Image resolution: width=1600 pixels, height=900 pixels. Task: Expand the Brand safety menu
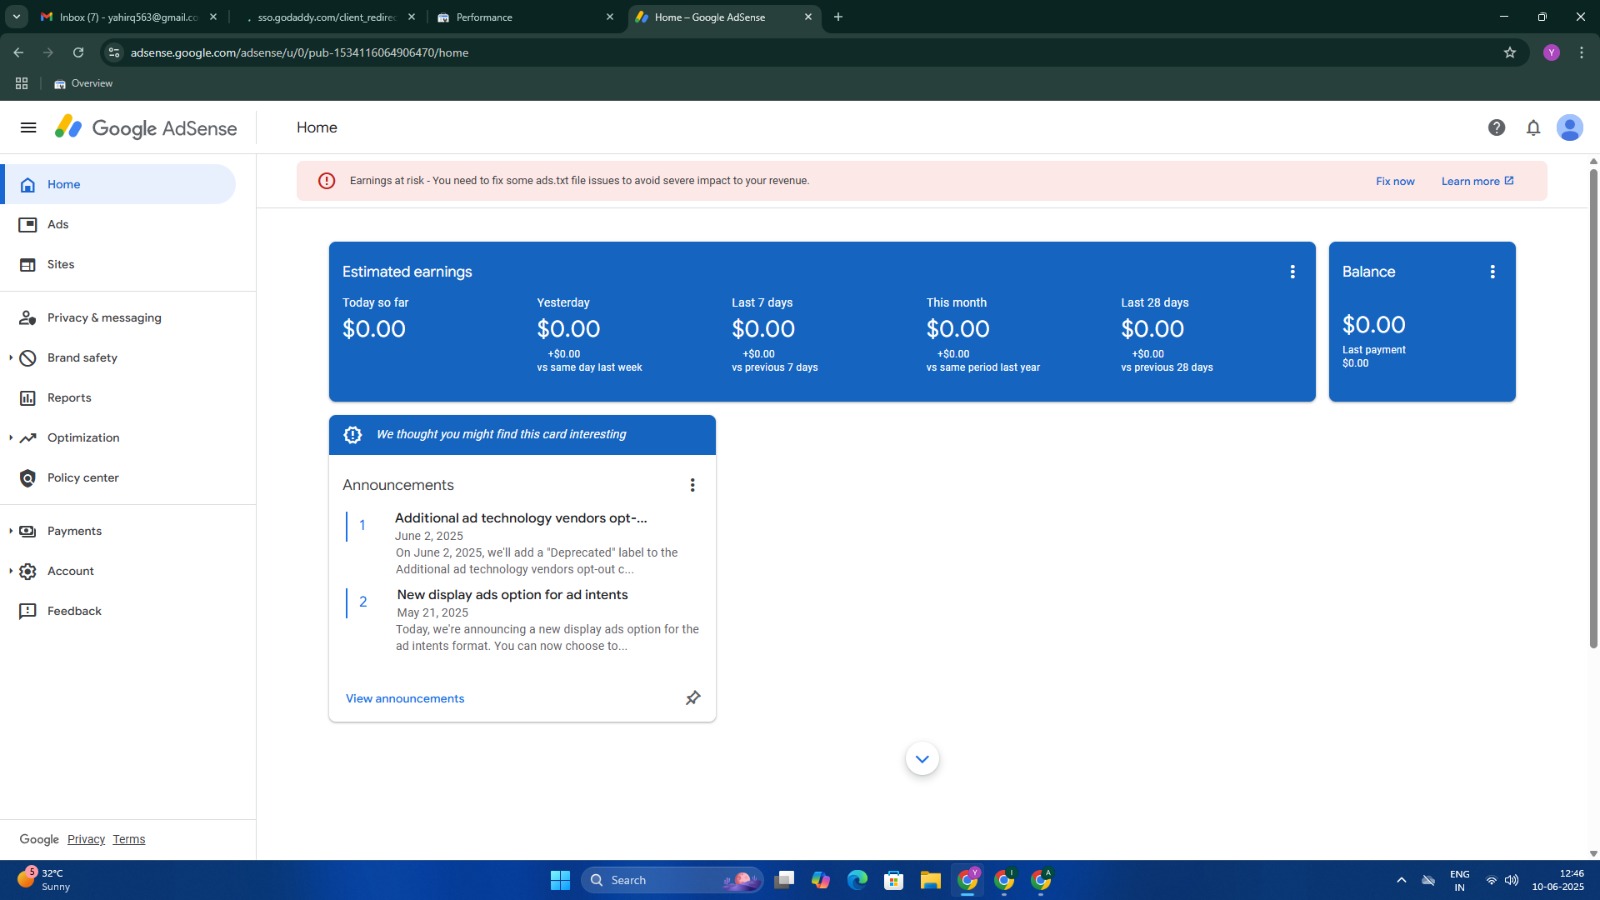pos(10,358)
